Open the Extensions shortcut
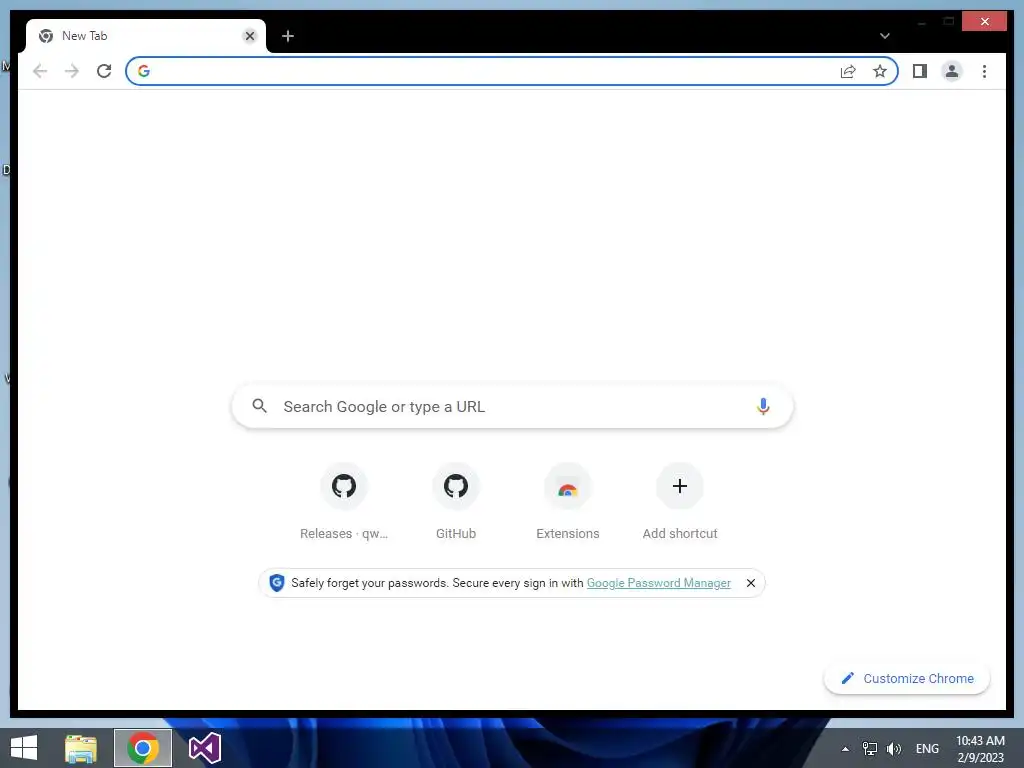Image resolution: width=1024 pixels, height=768 pixels. click(568, 502)
